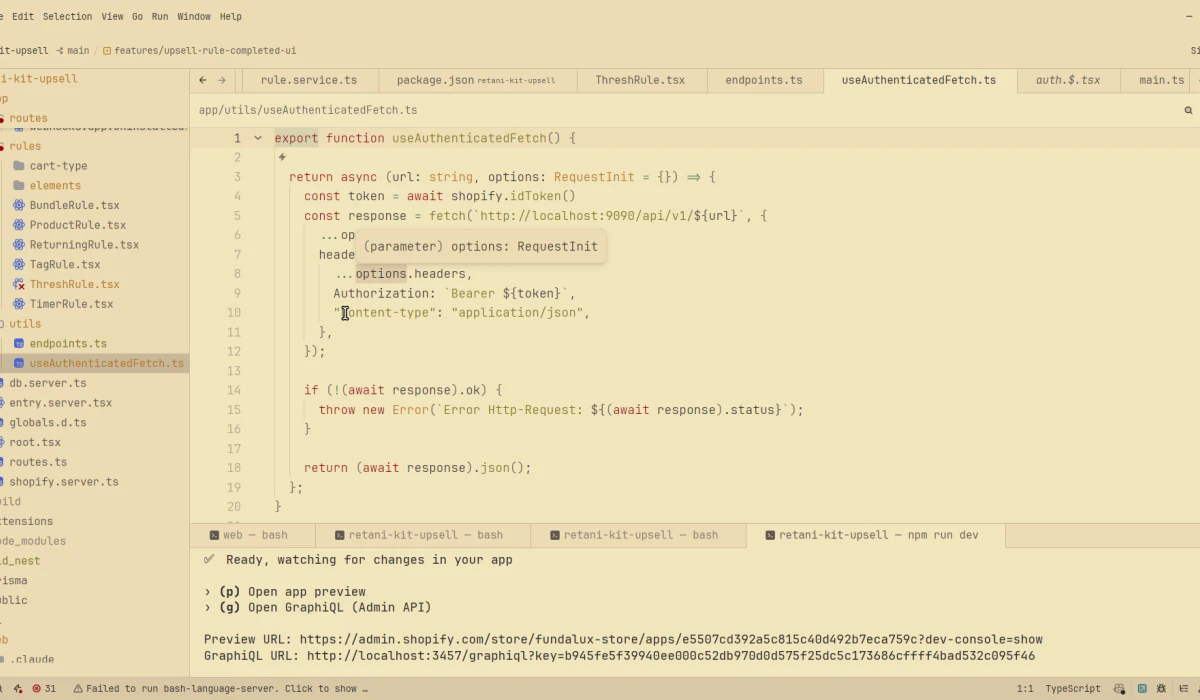
Task: Switch to the auth.$.tsx tab
Action: pyautogui.click(x=1068, y=80)
